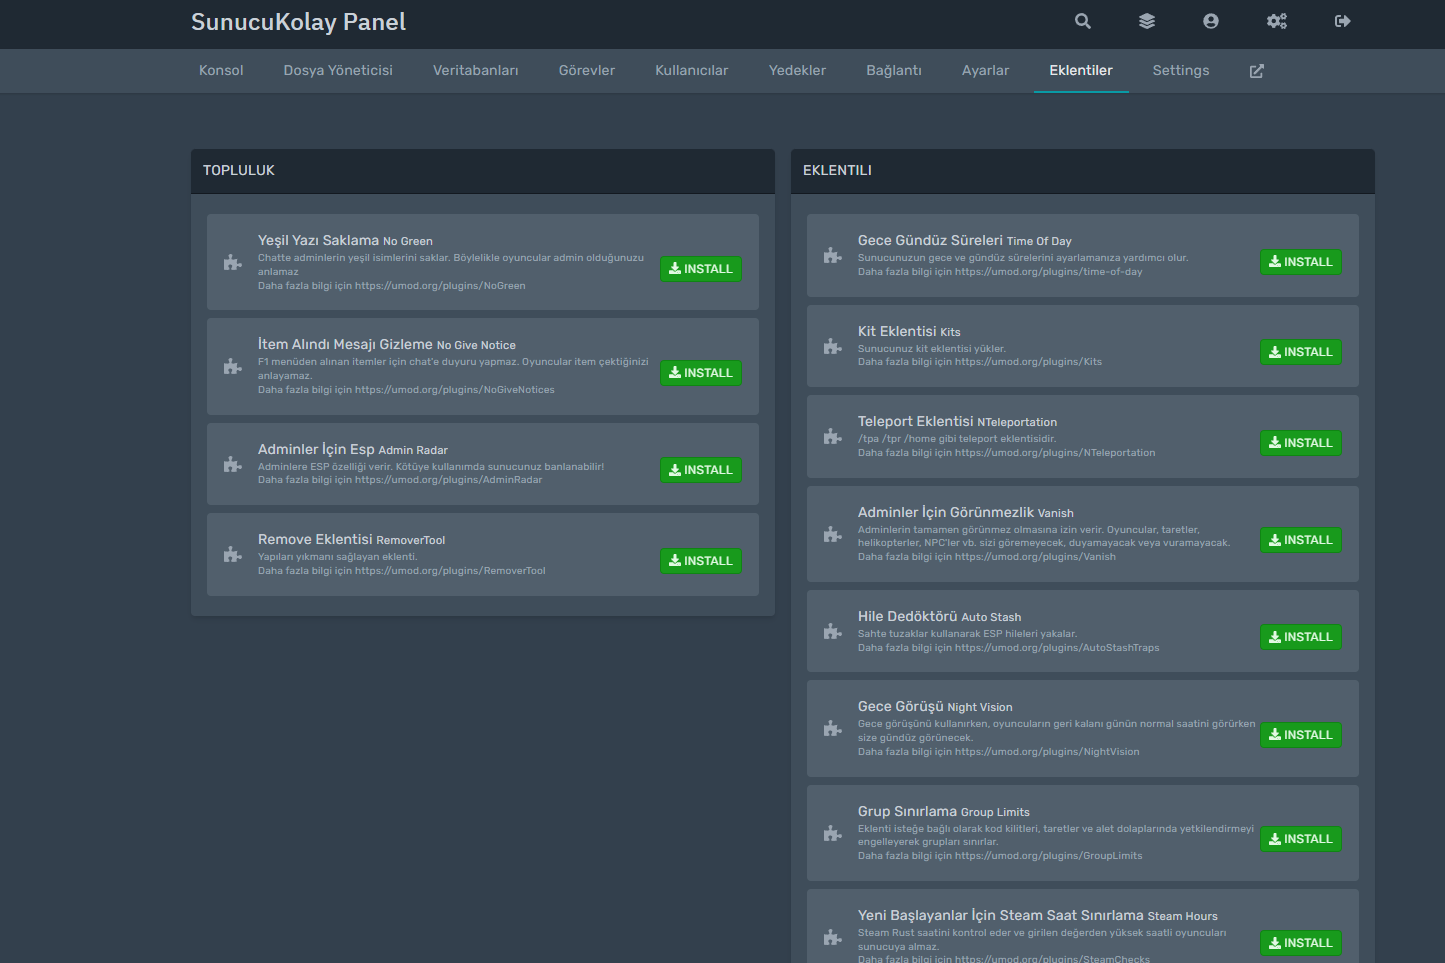
Task: Select the Eklentiler tab
Action: pos(1081,71)
